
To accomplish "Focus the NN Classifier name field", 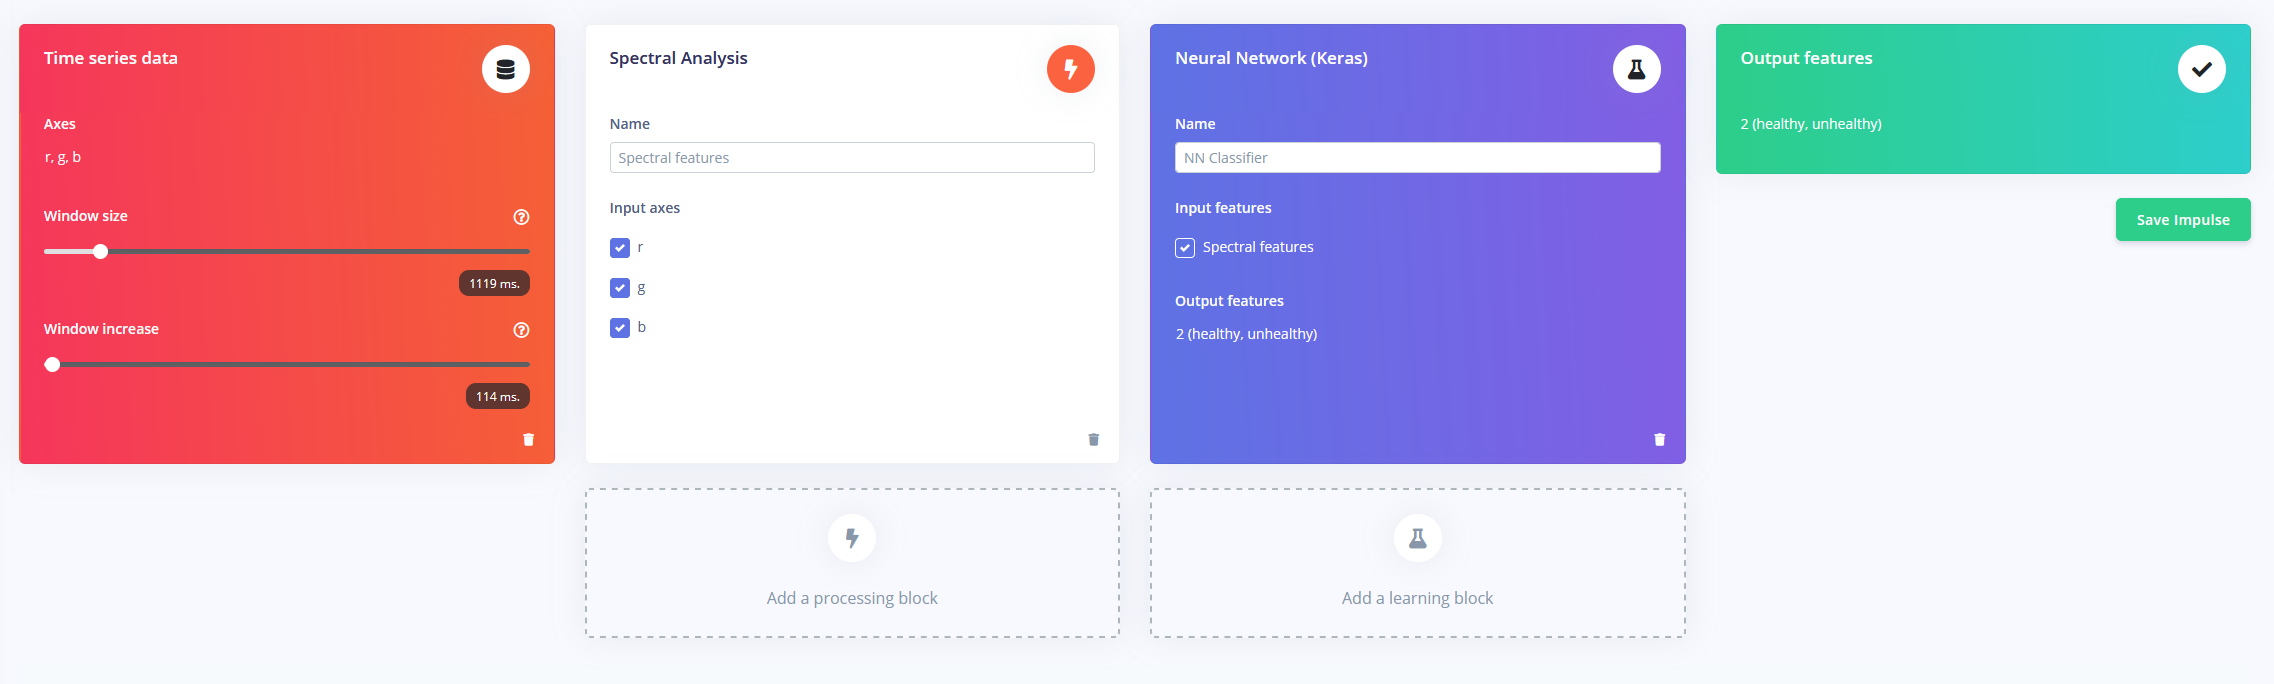I will 1417,158.
